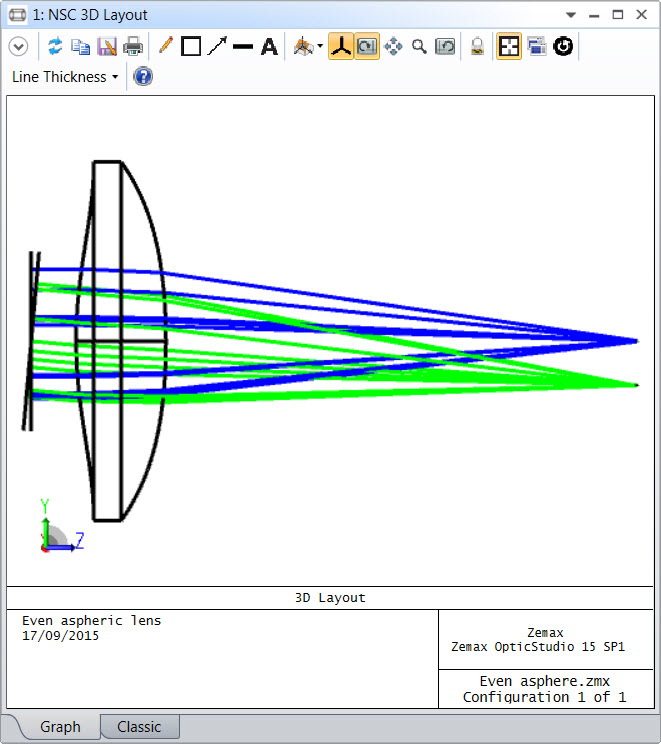Toggle the rotate view button
The height and width of the screenshot is (744, 661).
(367, 46)
